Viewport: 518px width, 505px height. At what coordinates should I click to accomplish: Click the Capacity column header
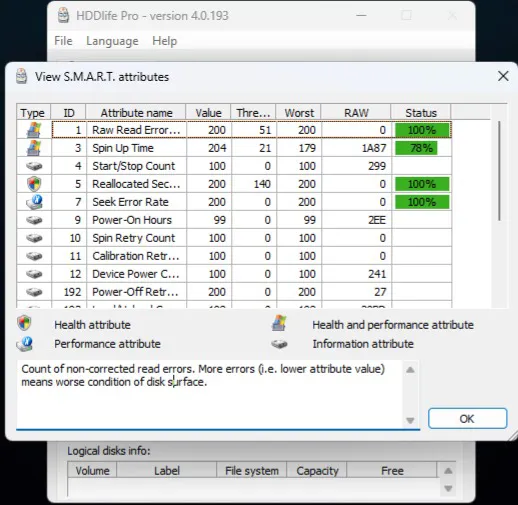317,471
